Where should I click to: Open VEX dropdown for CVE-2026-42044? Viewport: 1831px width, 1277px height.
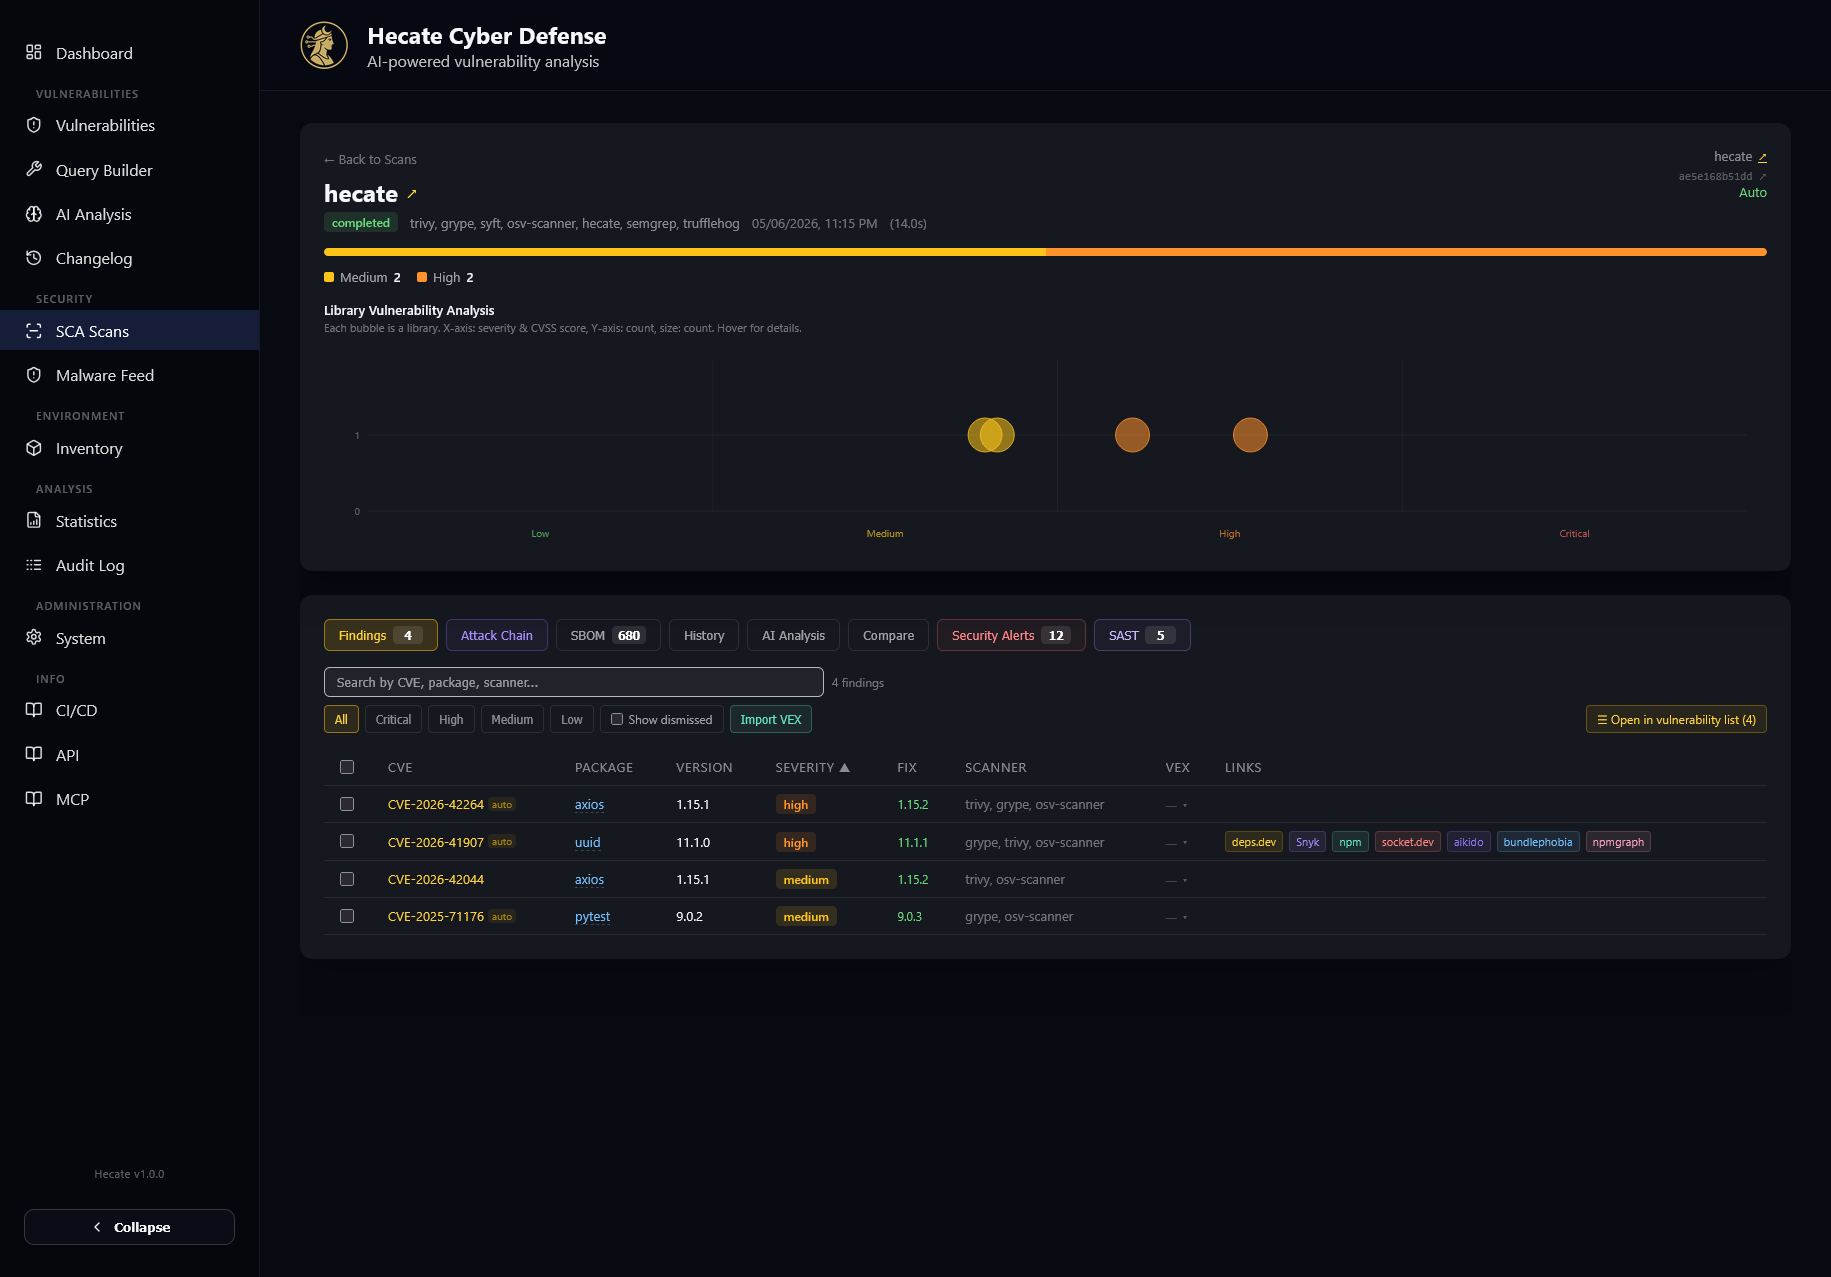(x=1176, y=880)
